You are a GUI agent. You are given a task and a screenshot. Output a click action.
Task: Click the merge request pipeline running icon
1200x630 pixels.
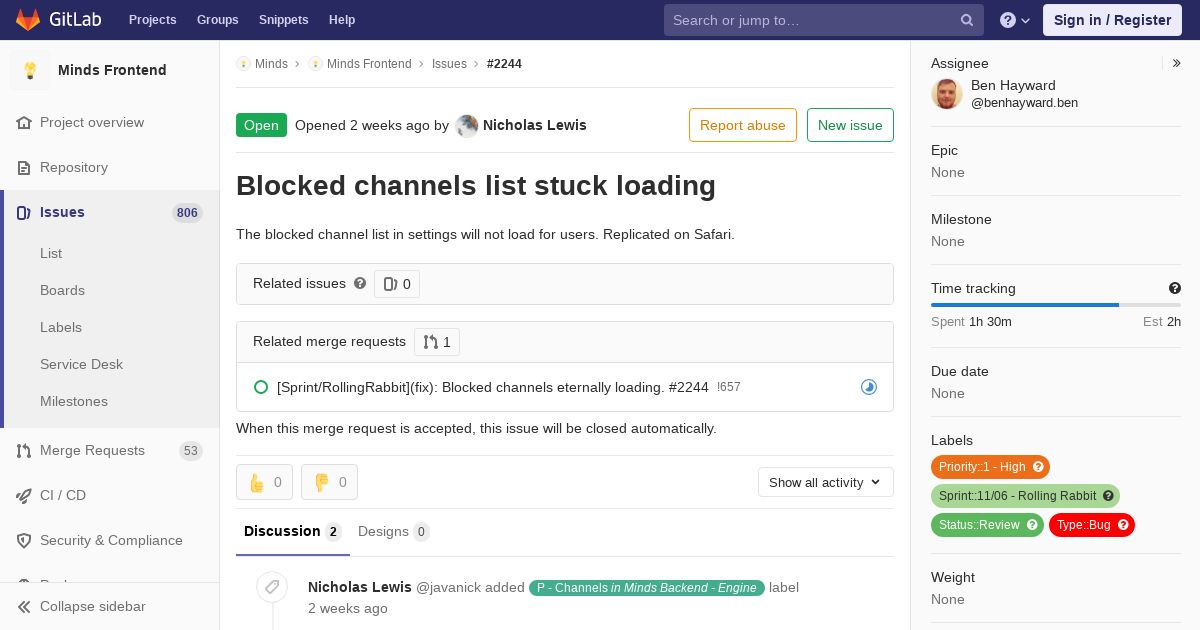(869, 387)
